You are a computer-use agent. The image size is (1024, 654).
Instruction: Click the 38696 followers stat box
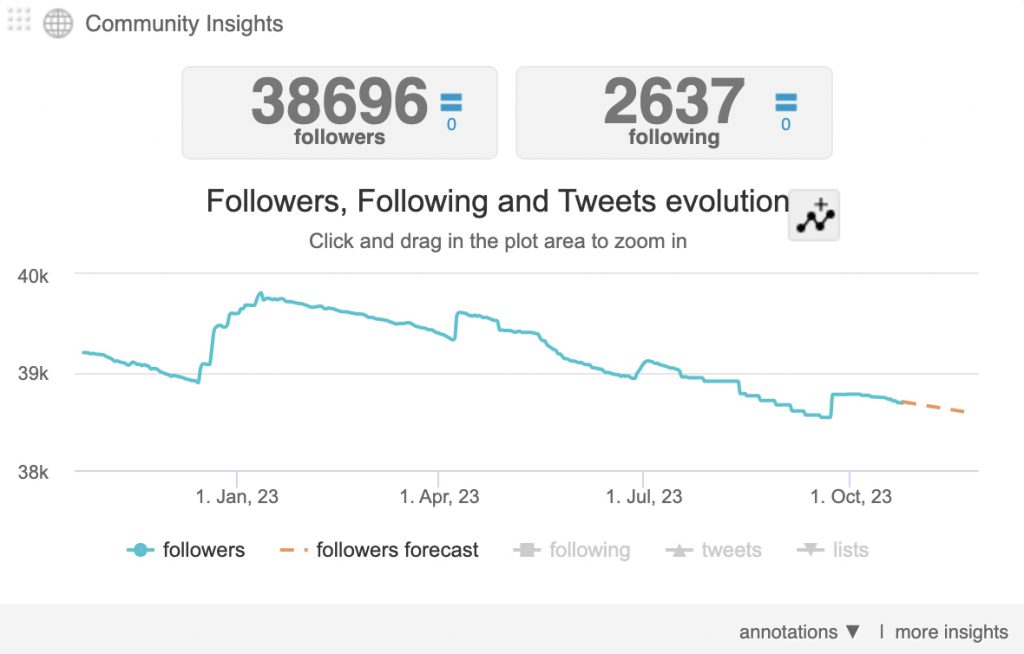coord(339,112)
